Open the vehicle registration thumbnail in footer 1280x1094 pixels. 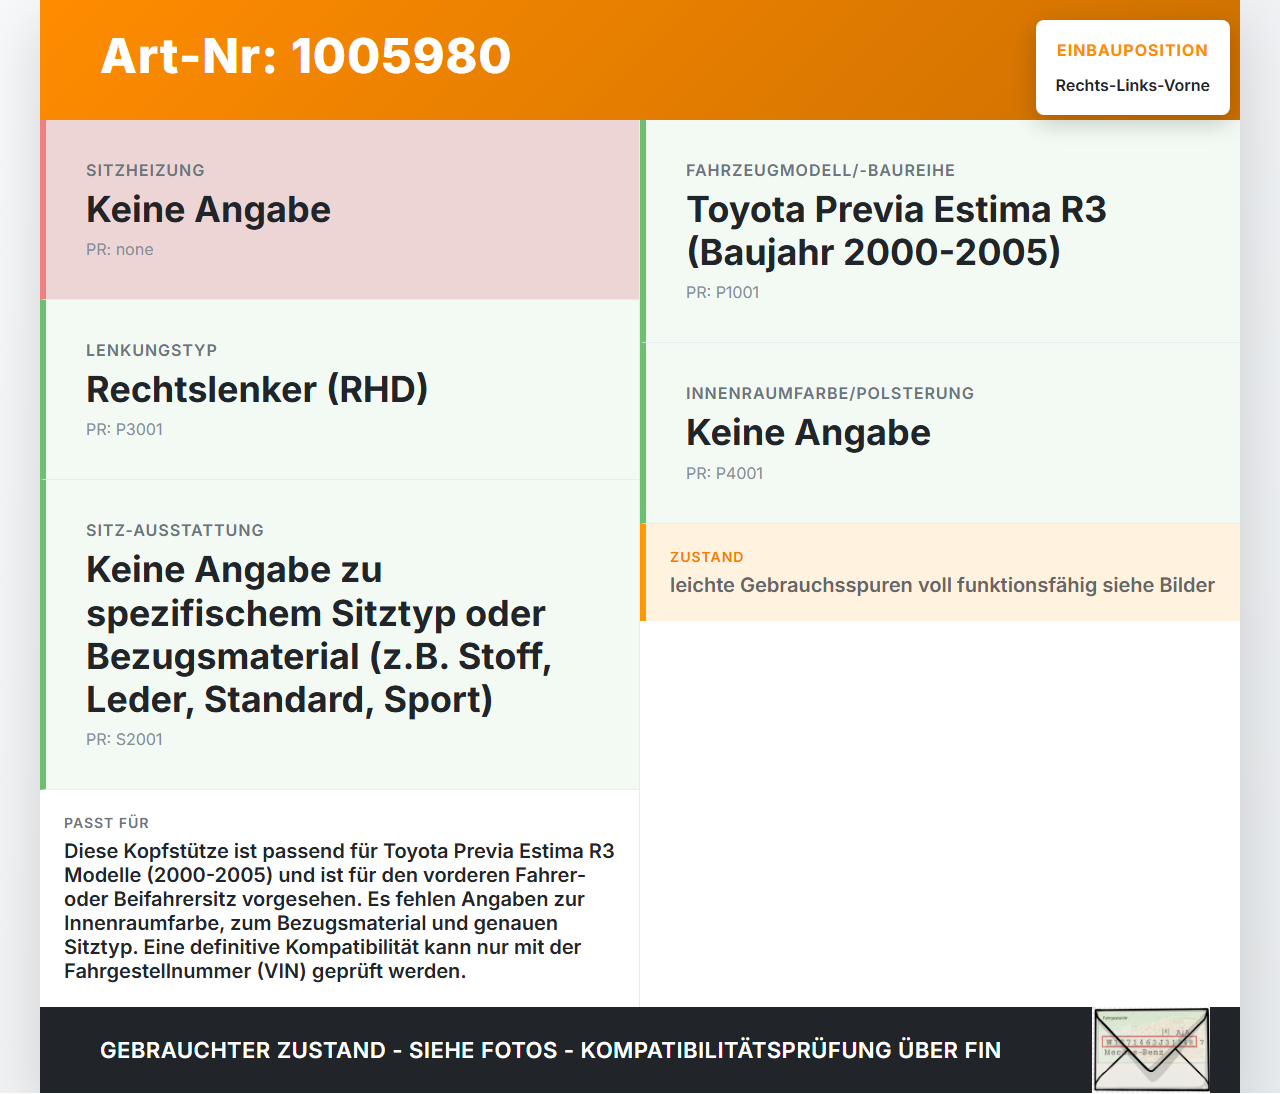(x=1151, y=1050)
